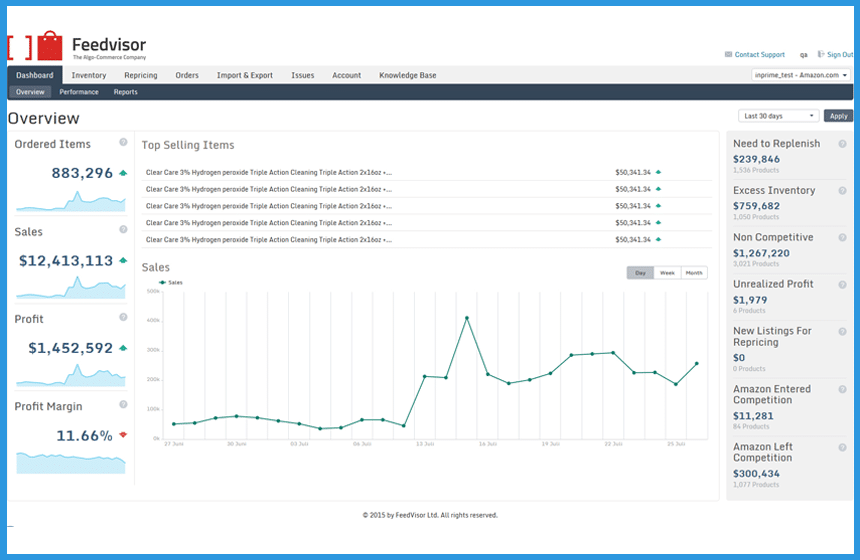Open Need to Replenish $239,846 value
The height and width of the screenshot is (560, 860).
click(756, 159)
